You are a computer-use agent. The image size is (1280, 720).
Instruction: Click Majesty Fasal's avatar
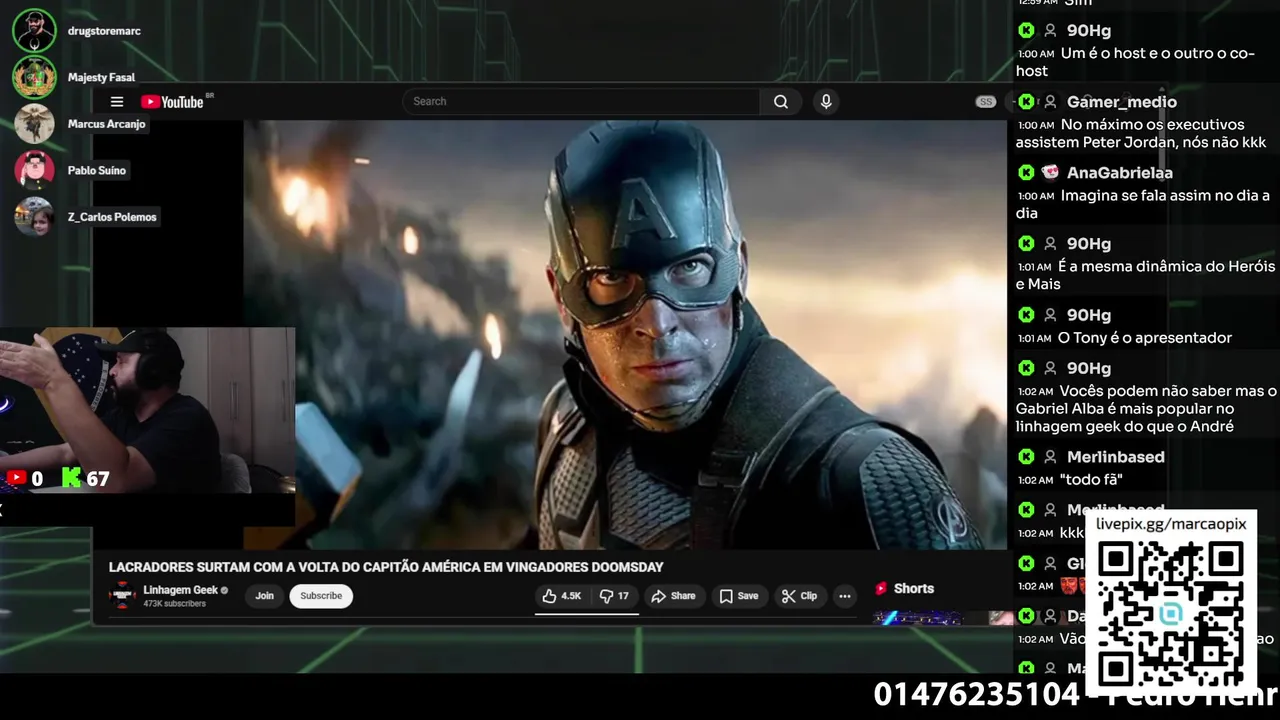click(x=34, y=77)
